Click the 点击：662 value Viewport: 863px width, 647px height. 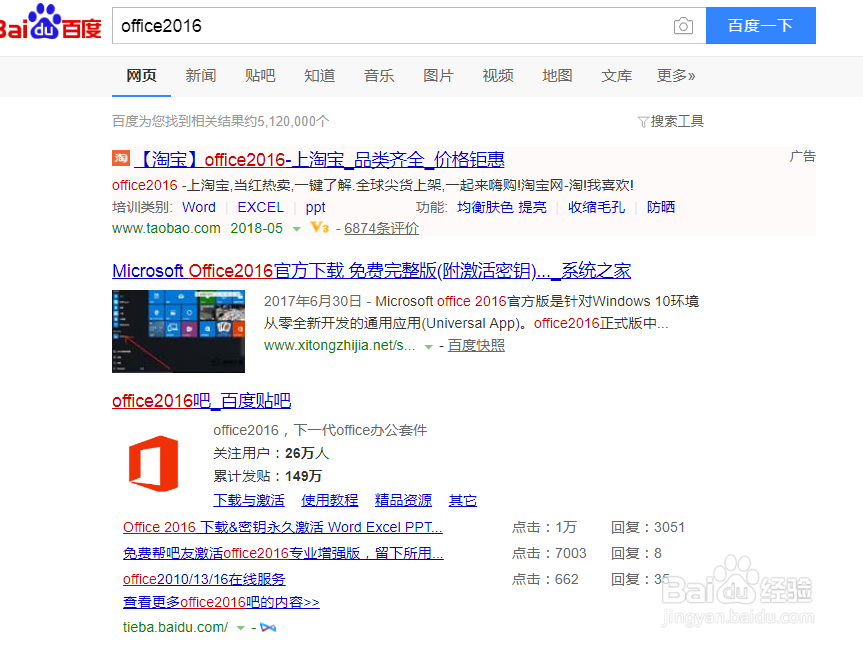tap(545, 579)
